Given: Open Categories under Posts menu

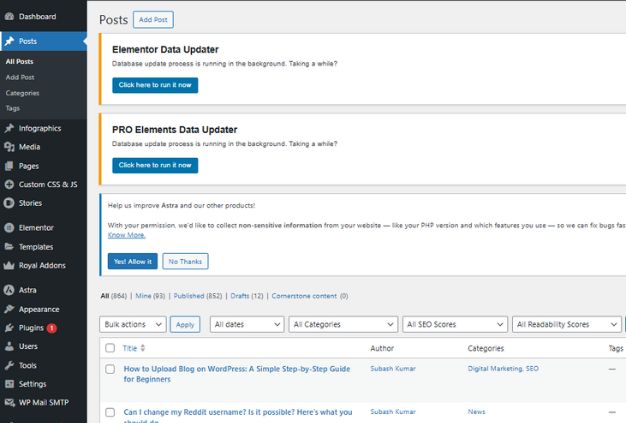Looking at the screenshot, I should pos(23,93).
